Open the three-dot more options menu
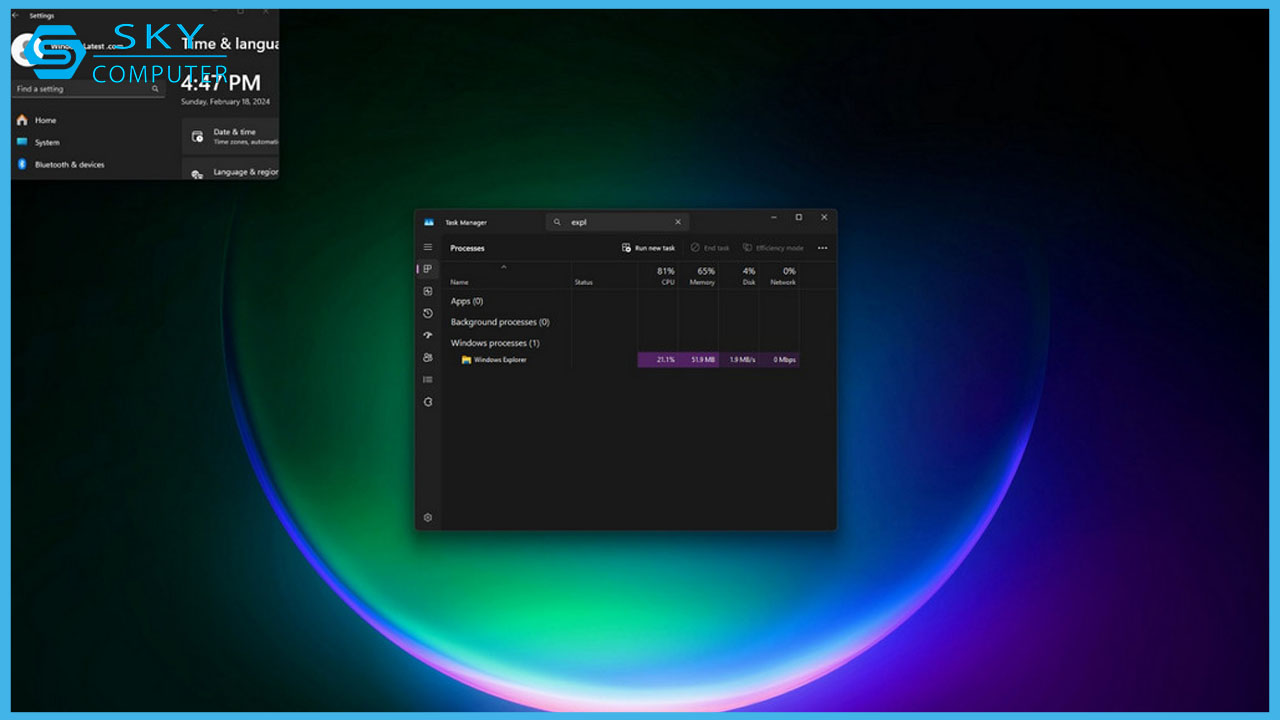The width and height of the screenshot is (1280, 720). coord(822,247)
